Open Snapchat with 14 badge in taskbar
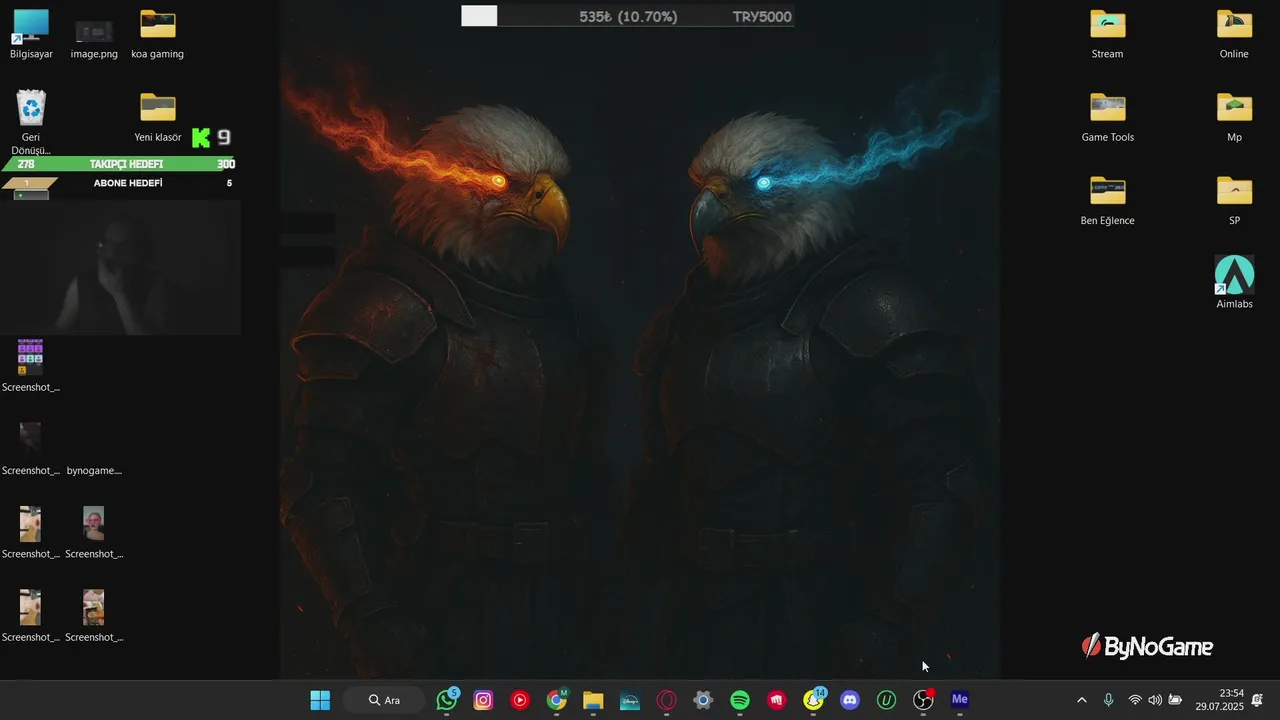This screenshot has width=1280, height=720. (x=814, y=700)
